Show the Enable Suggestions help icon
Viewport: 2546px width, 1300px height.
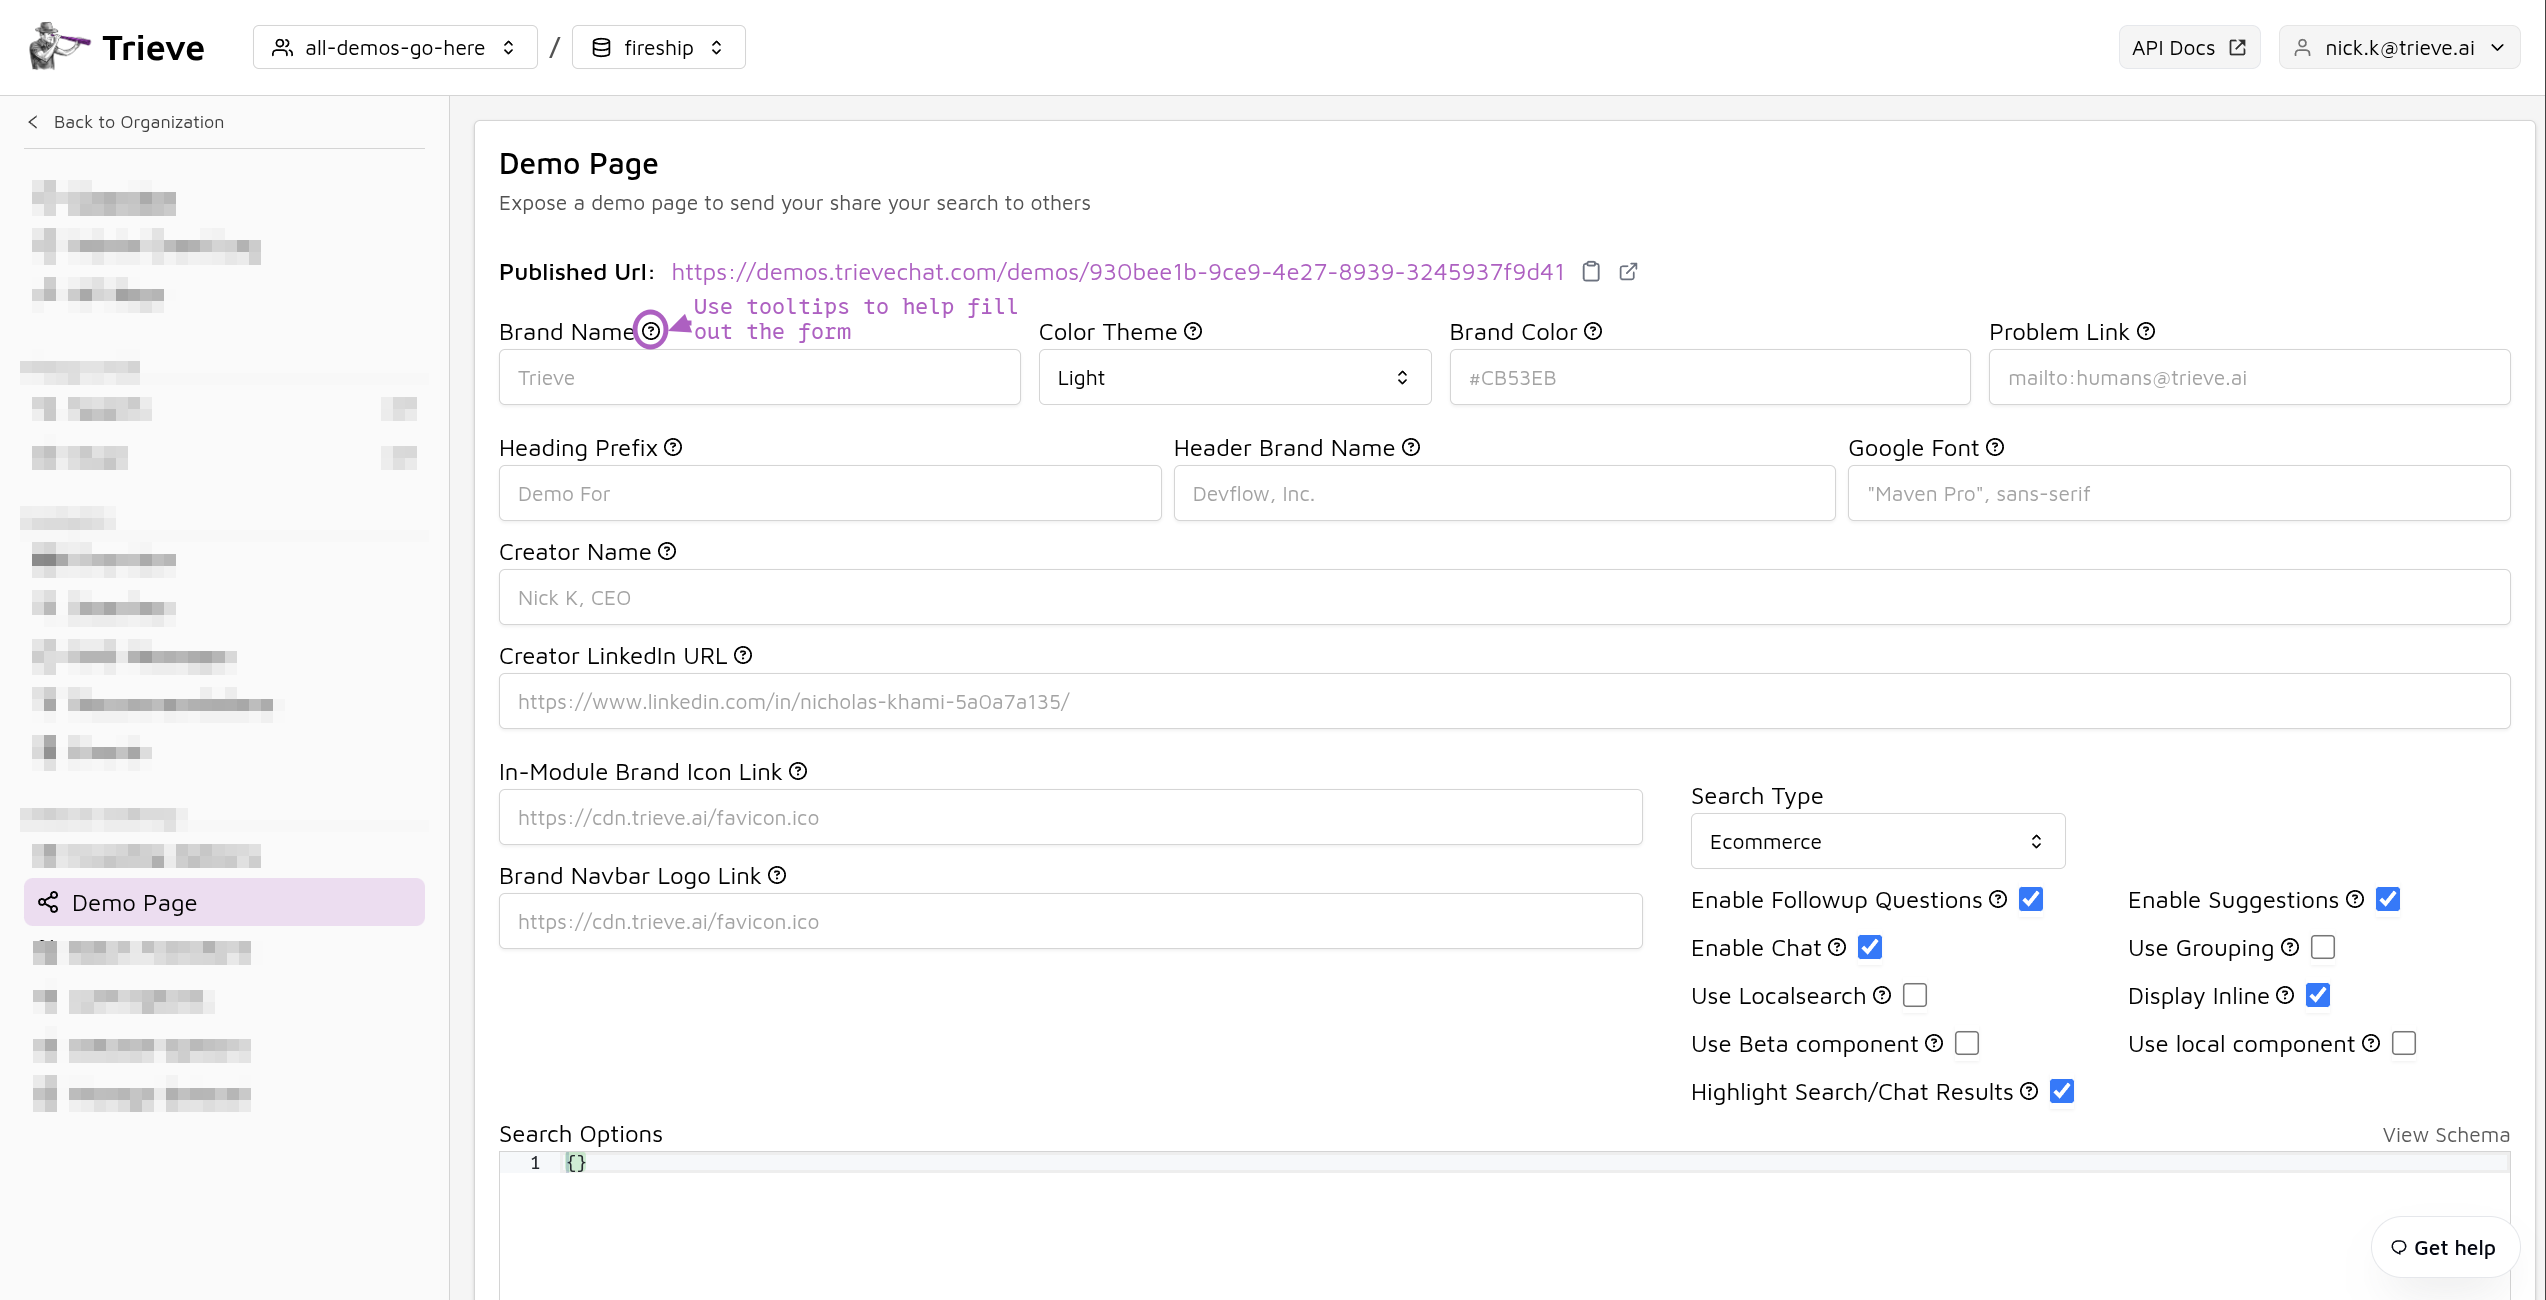(2355, 899)
